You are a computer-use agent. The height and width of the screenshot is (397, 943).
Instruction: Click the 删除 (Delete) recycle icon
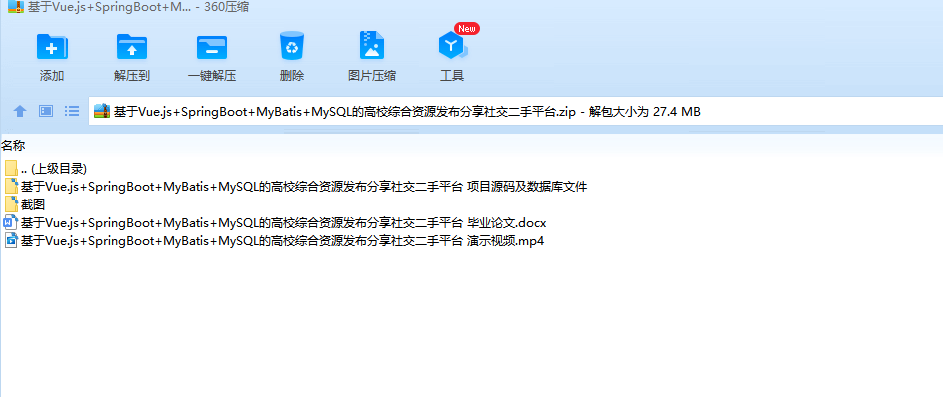pos(292,46)
